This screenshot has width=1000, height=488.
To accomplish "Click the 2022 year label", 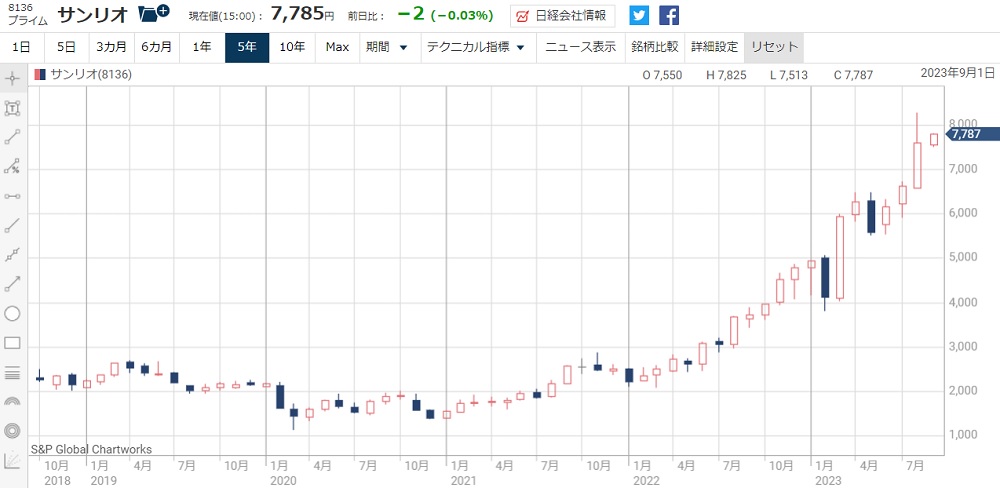I will (x=646, y=480).
